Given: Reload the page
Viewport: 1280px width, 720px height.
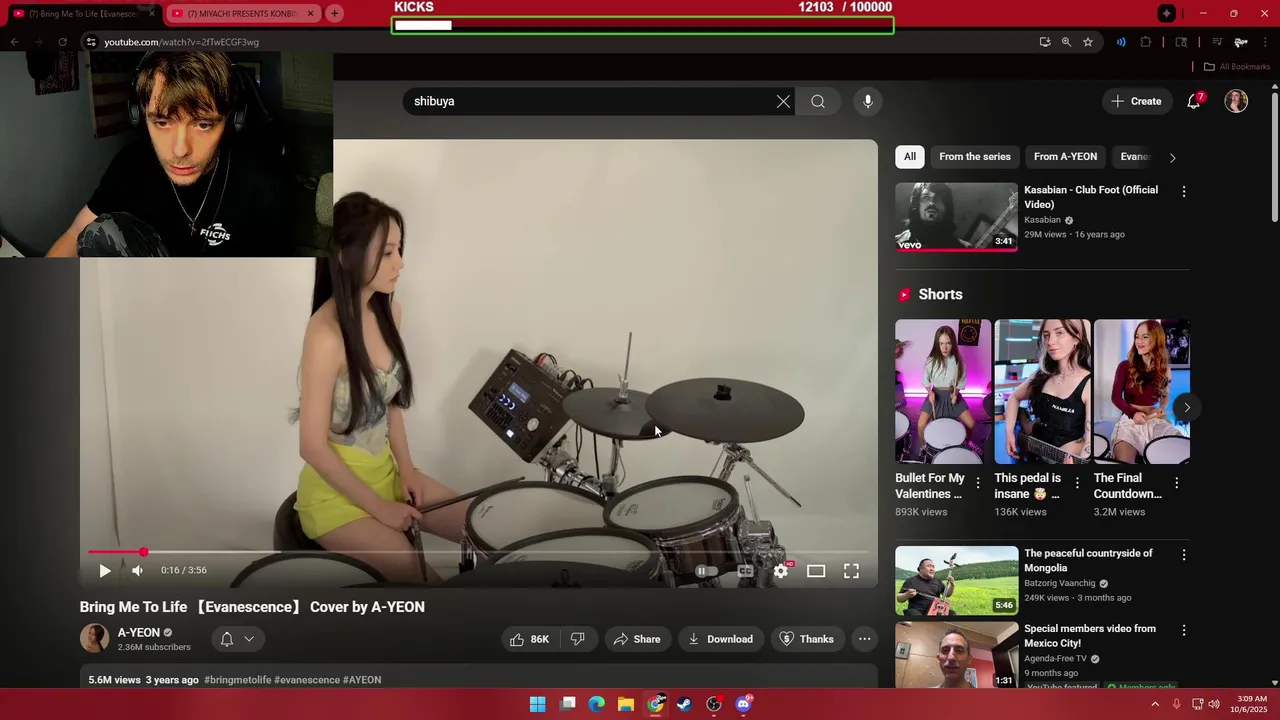Looking at the screenshot, I should click(62, 42).
